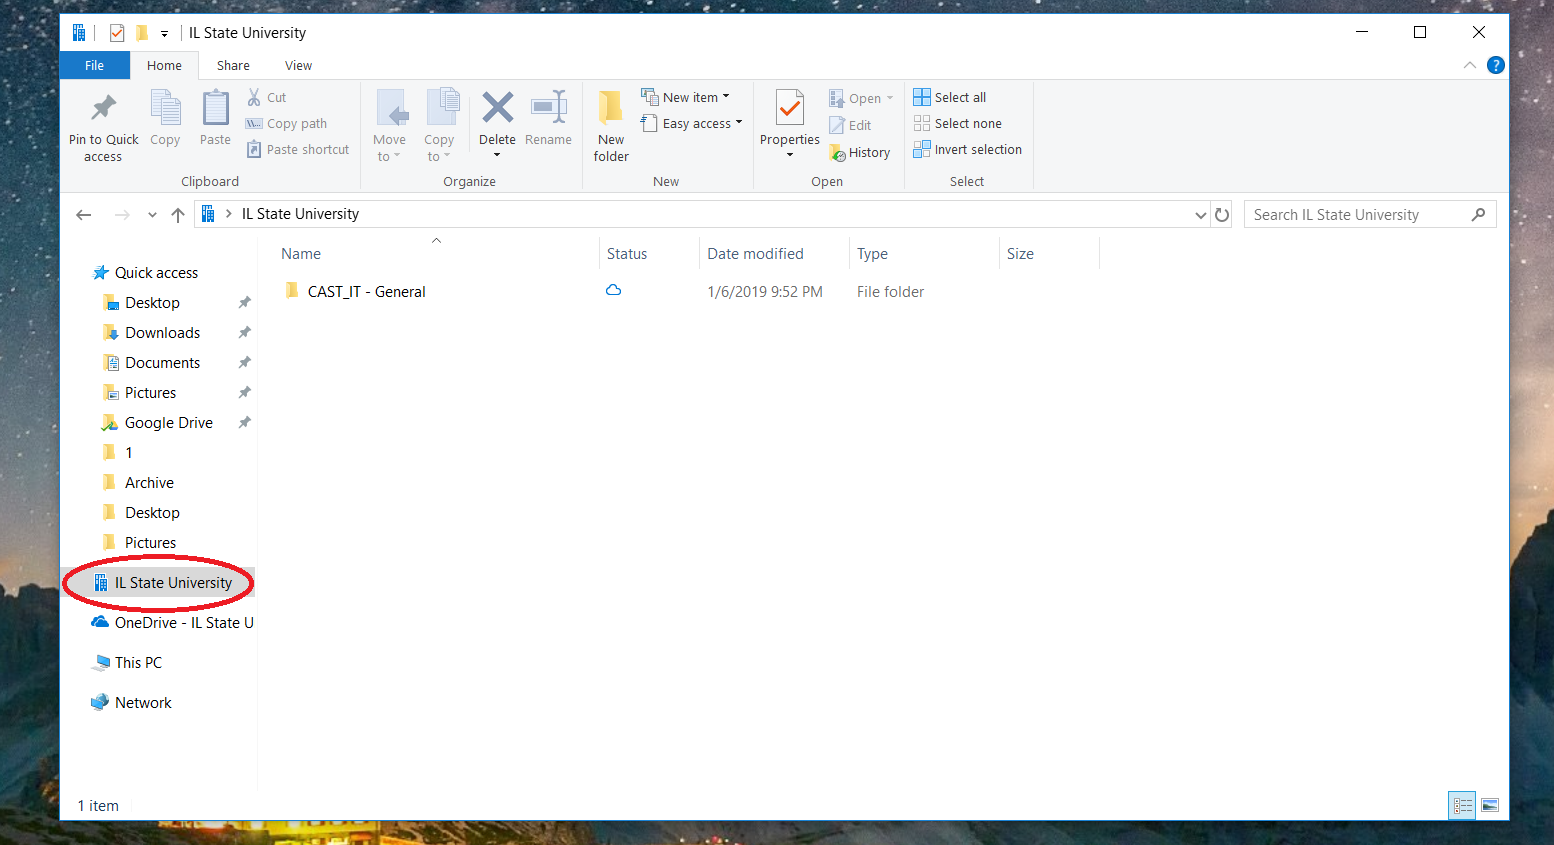Click the cloud status icon for CAST_IT
The image size is (1554, 845).
pos(614,290)
